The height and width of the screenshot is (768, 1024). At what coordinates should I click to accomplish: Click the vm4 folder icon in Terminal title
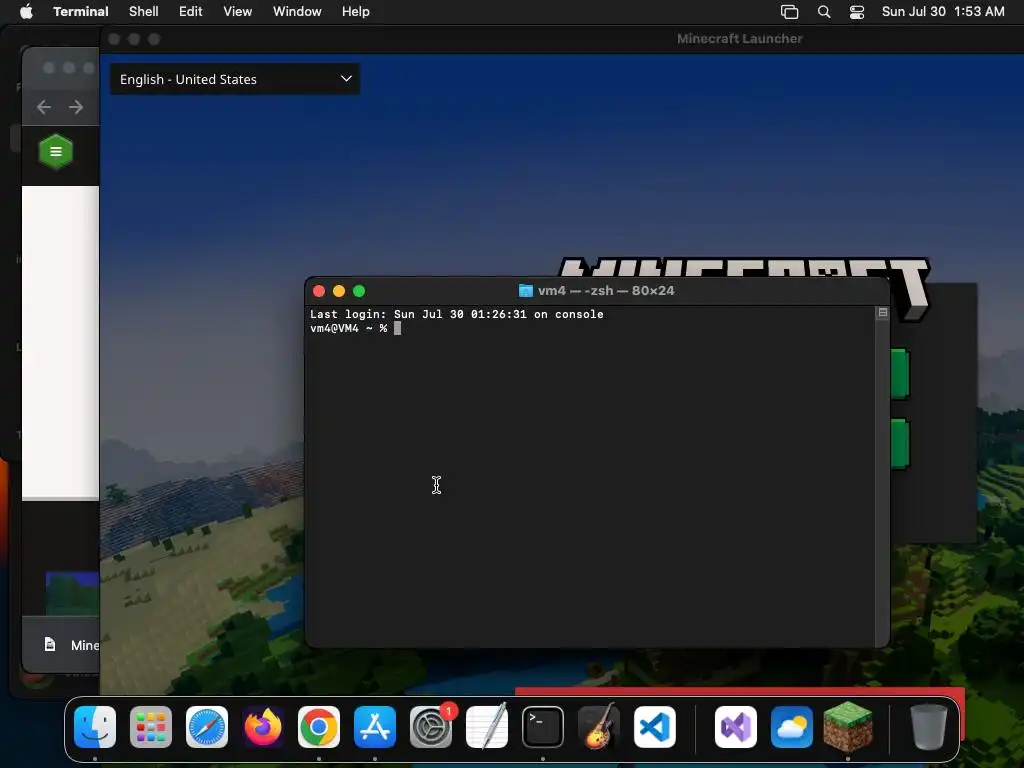(x=526, y=291)
